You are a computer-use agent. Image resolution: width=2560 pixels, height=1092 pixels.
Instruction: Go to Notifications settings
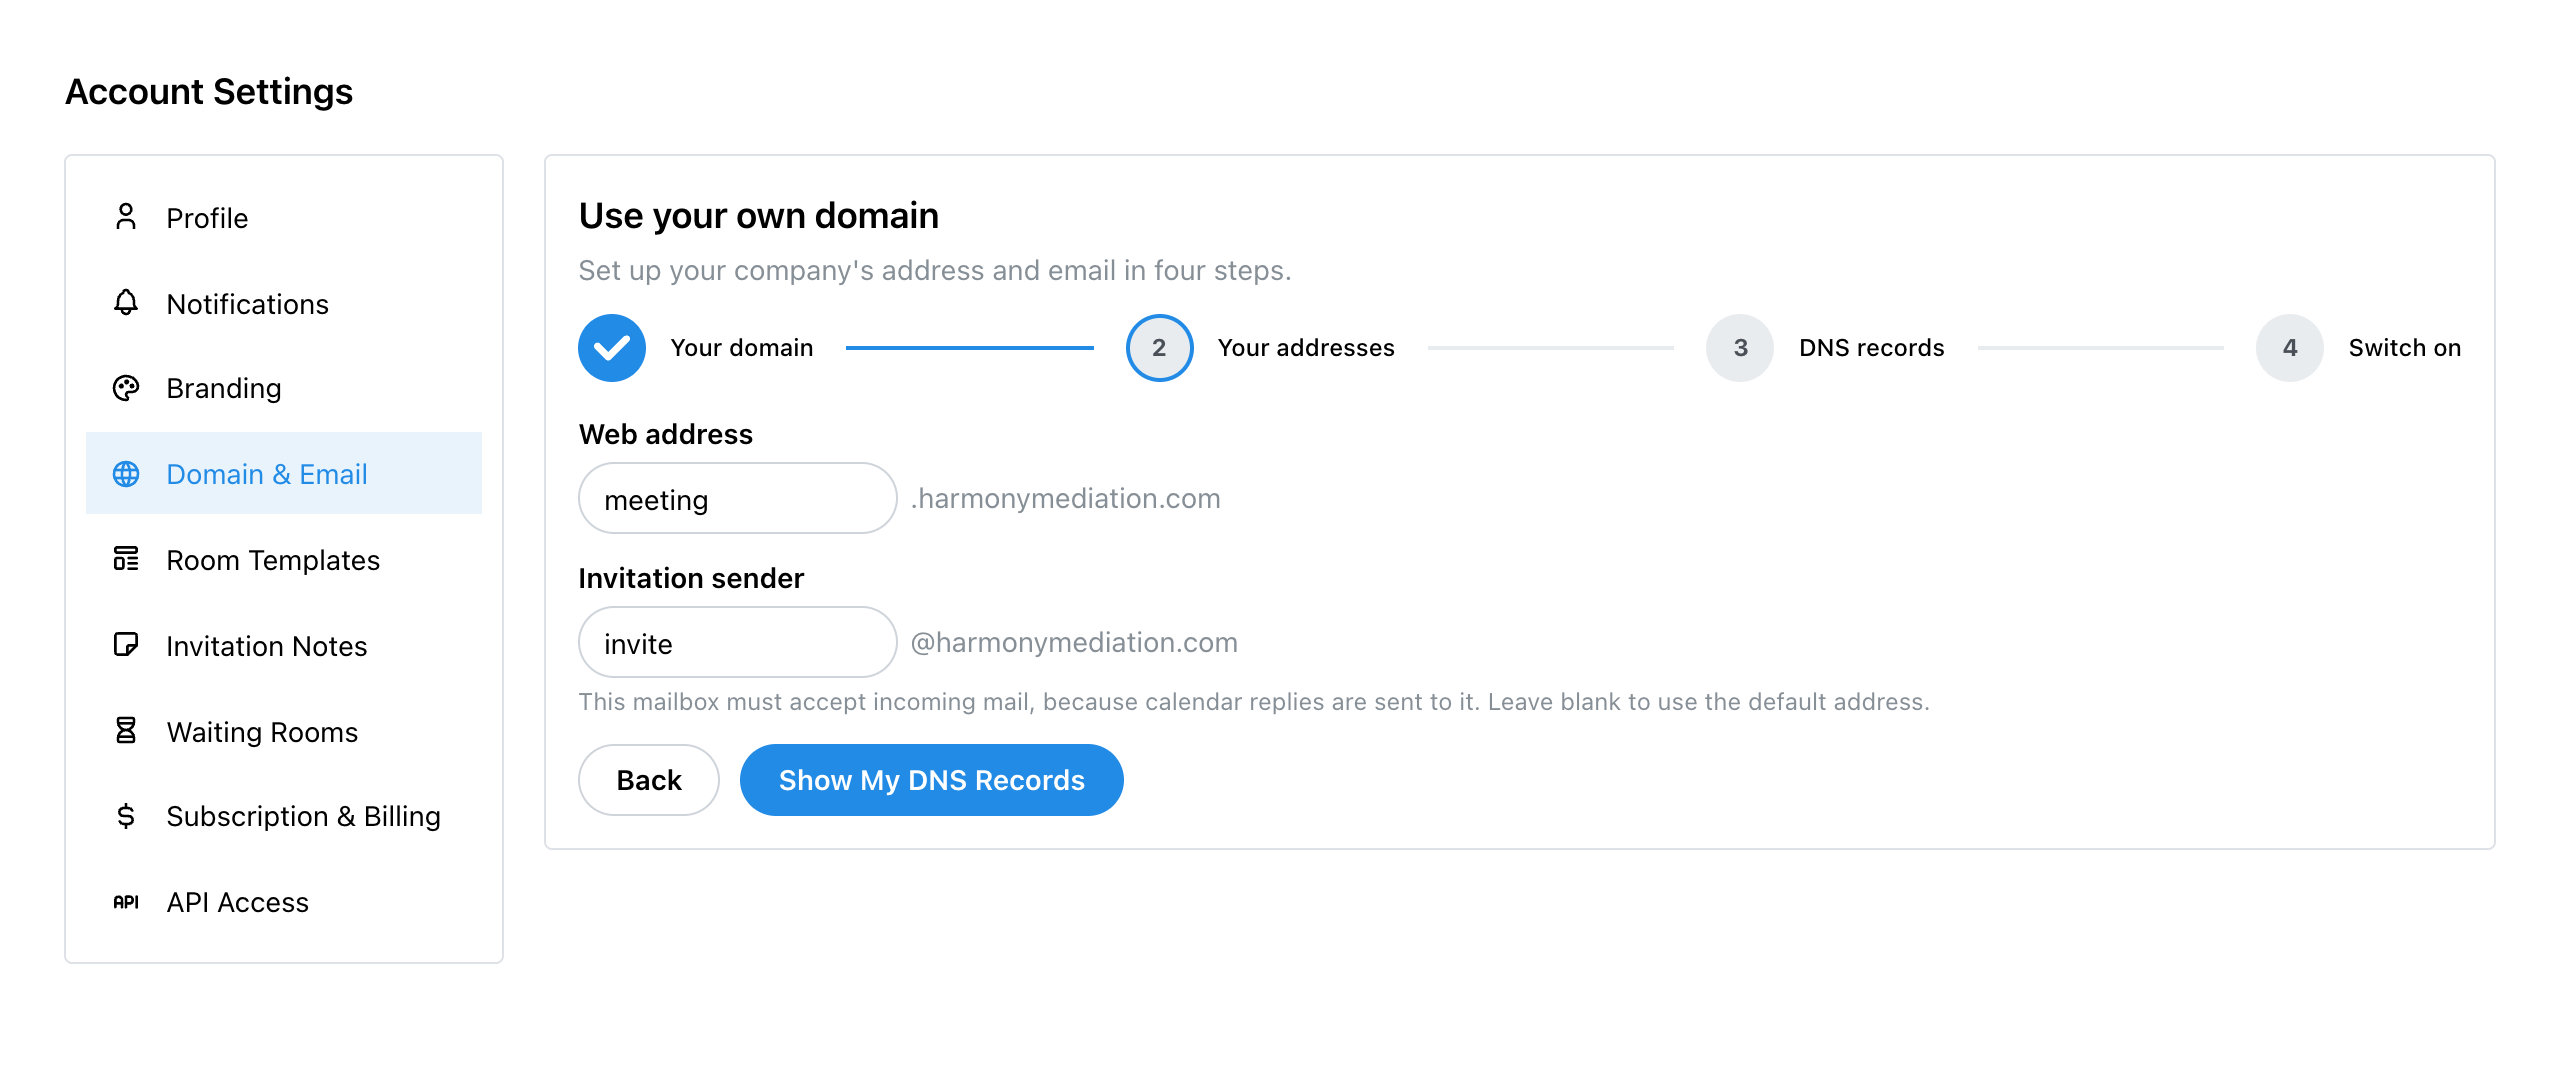tap(284, 303)
